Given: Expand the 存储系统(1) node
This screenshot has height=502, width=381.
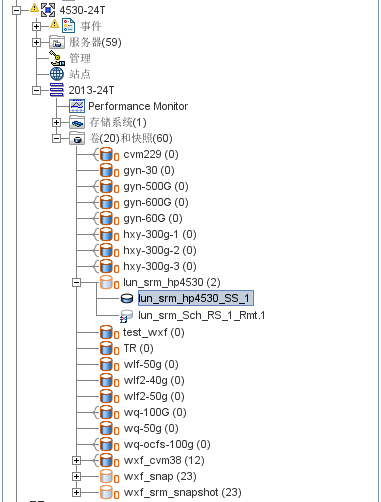Looking at the screenshot, I should click(56, 122).
